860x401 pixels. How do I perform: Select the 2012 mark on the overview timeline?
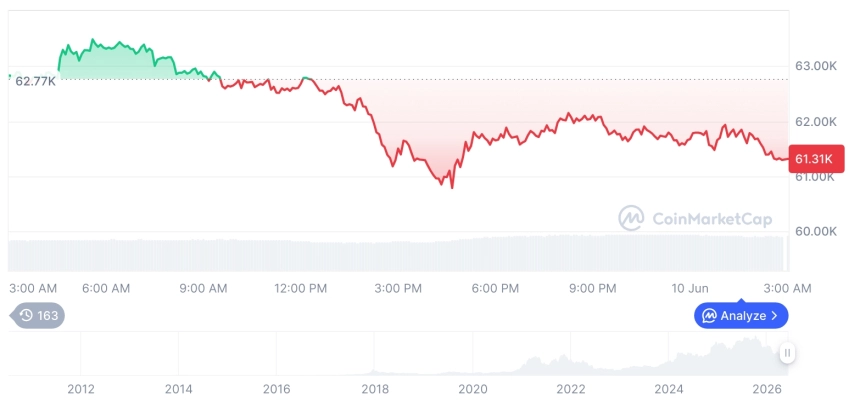coord(81,389)
